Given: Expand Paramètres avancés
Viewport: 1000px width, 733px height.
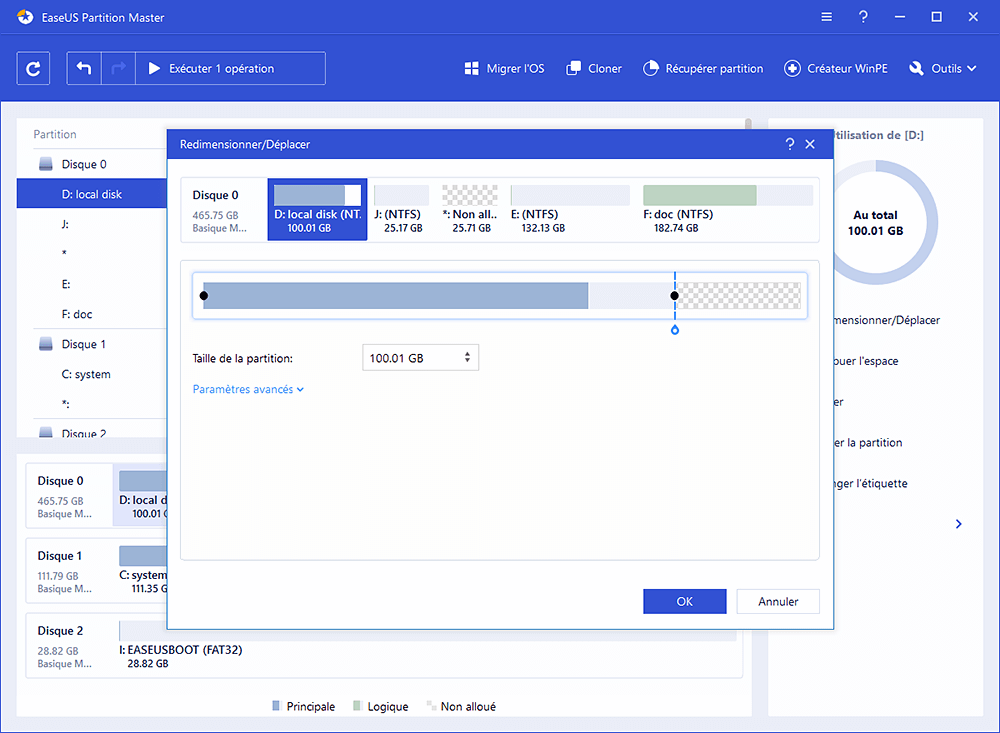Looking at the screenshot, I should [x=248, y=389].
